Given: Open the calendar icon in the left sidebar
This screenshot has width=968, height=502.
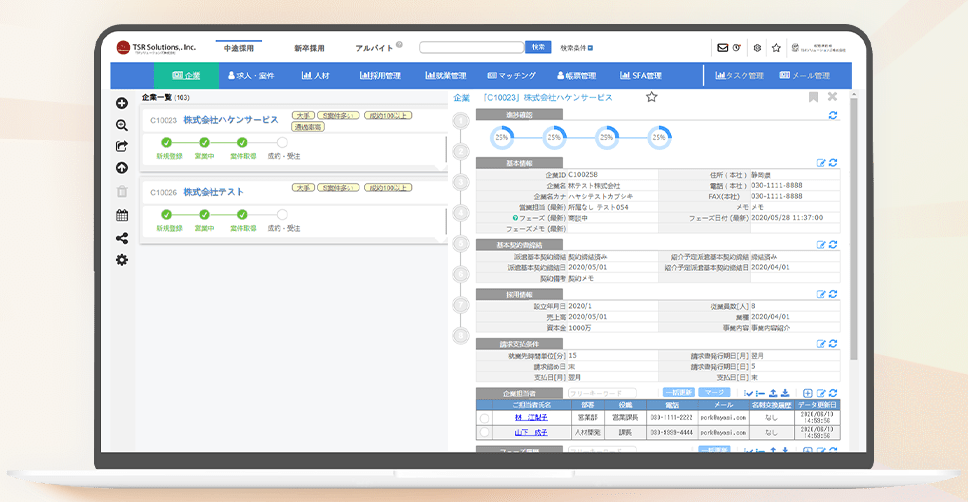Looking at the screenshot, I should tap(122, 215).
